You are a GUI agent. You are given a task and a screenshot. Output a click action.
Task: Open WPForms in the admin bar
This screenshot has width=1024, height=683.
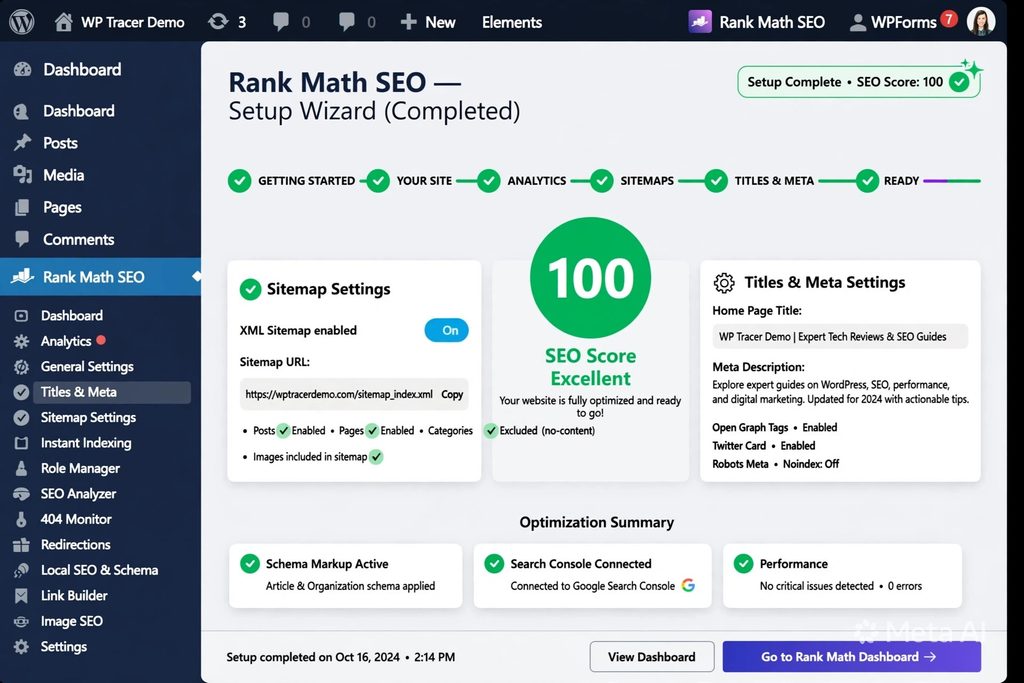892,22
